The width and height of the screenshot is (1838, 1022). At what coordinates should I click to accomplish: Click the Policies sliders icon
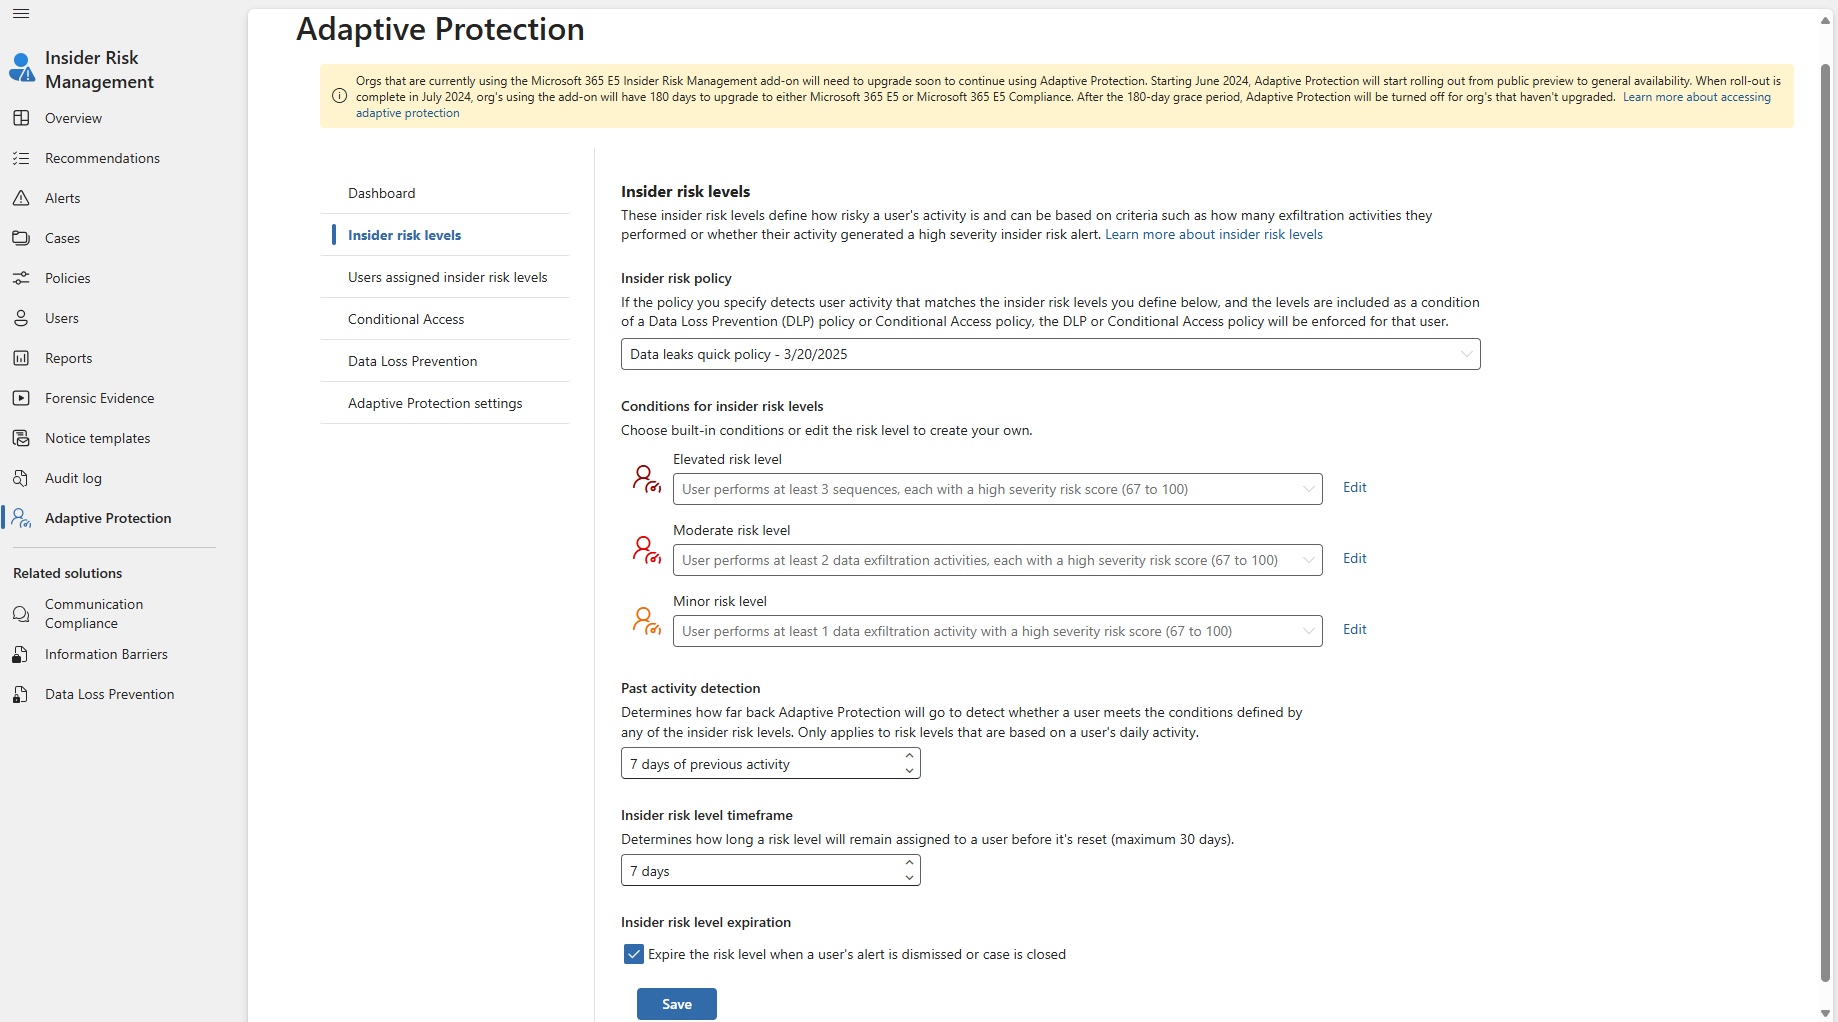point(21,278)
